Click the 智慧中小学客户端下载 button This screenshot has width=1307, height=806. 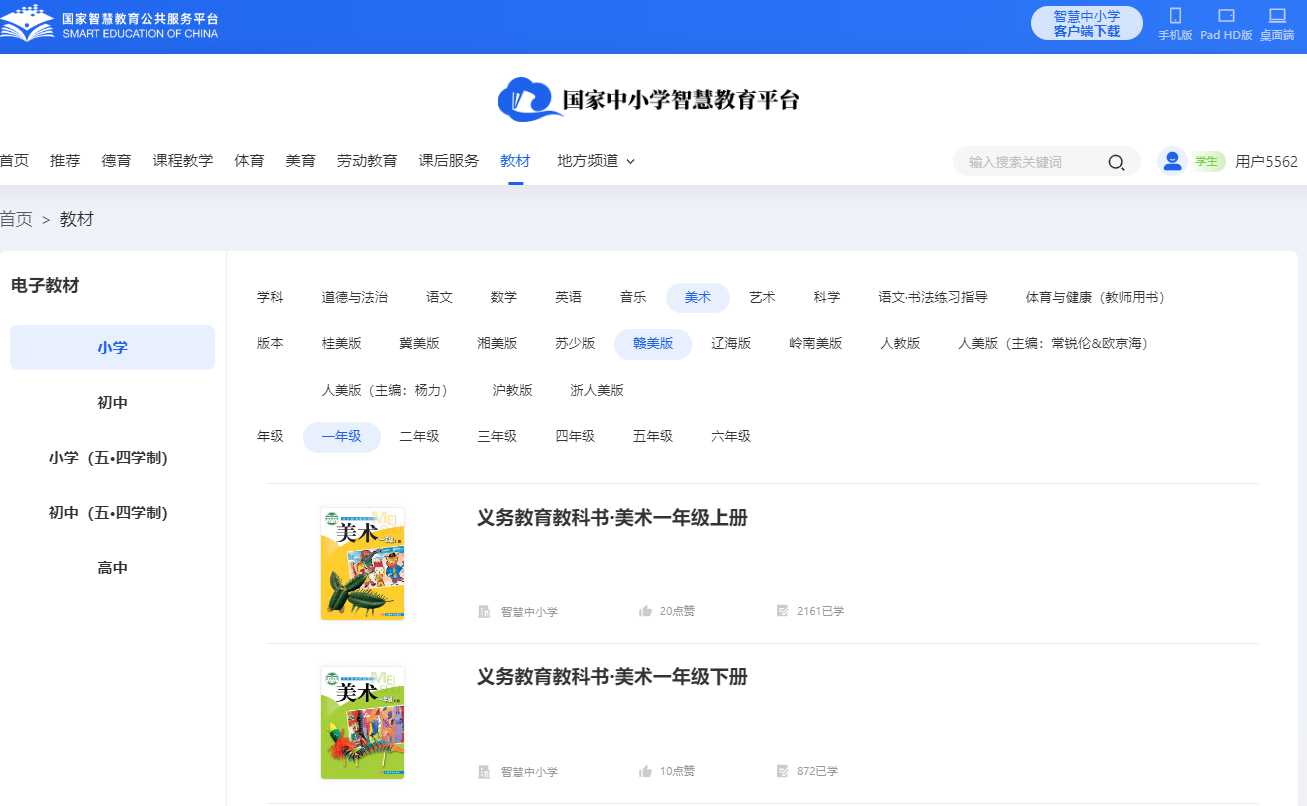1087,23
